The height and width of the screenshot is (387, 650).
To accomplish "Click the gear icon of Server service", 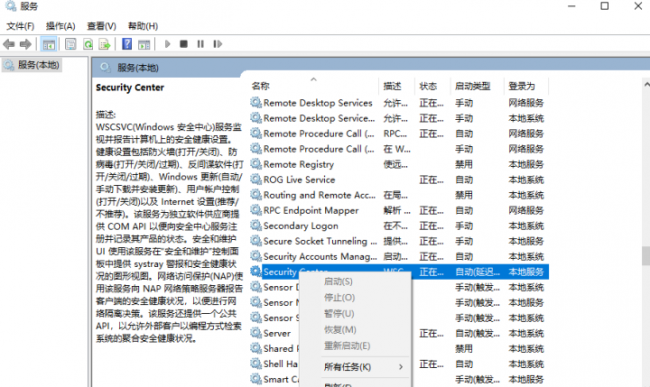I will click(256, 333).
